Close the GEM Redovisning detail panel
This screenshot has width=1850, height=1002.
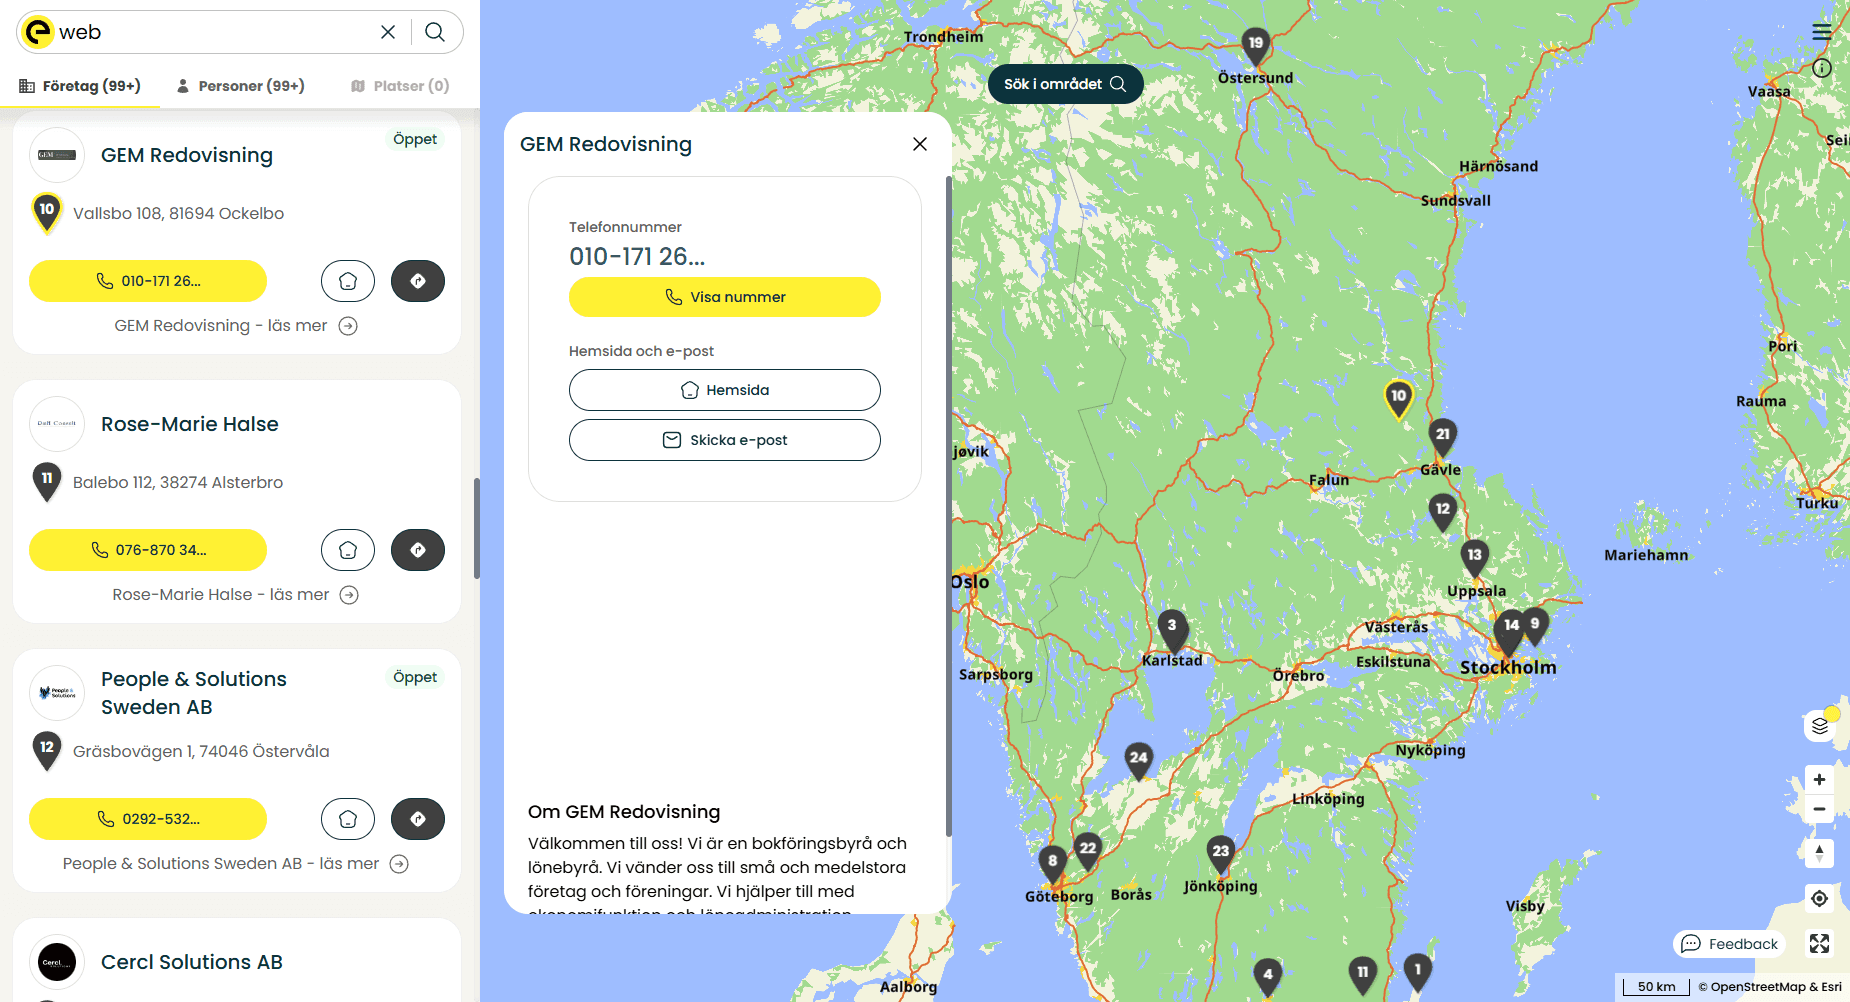920,144
